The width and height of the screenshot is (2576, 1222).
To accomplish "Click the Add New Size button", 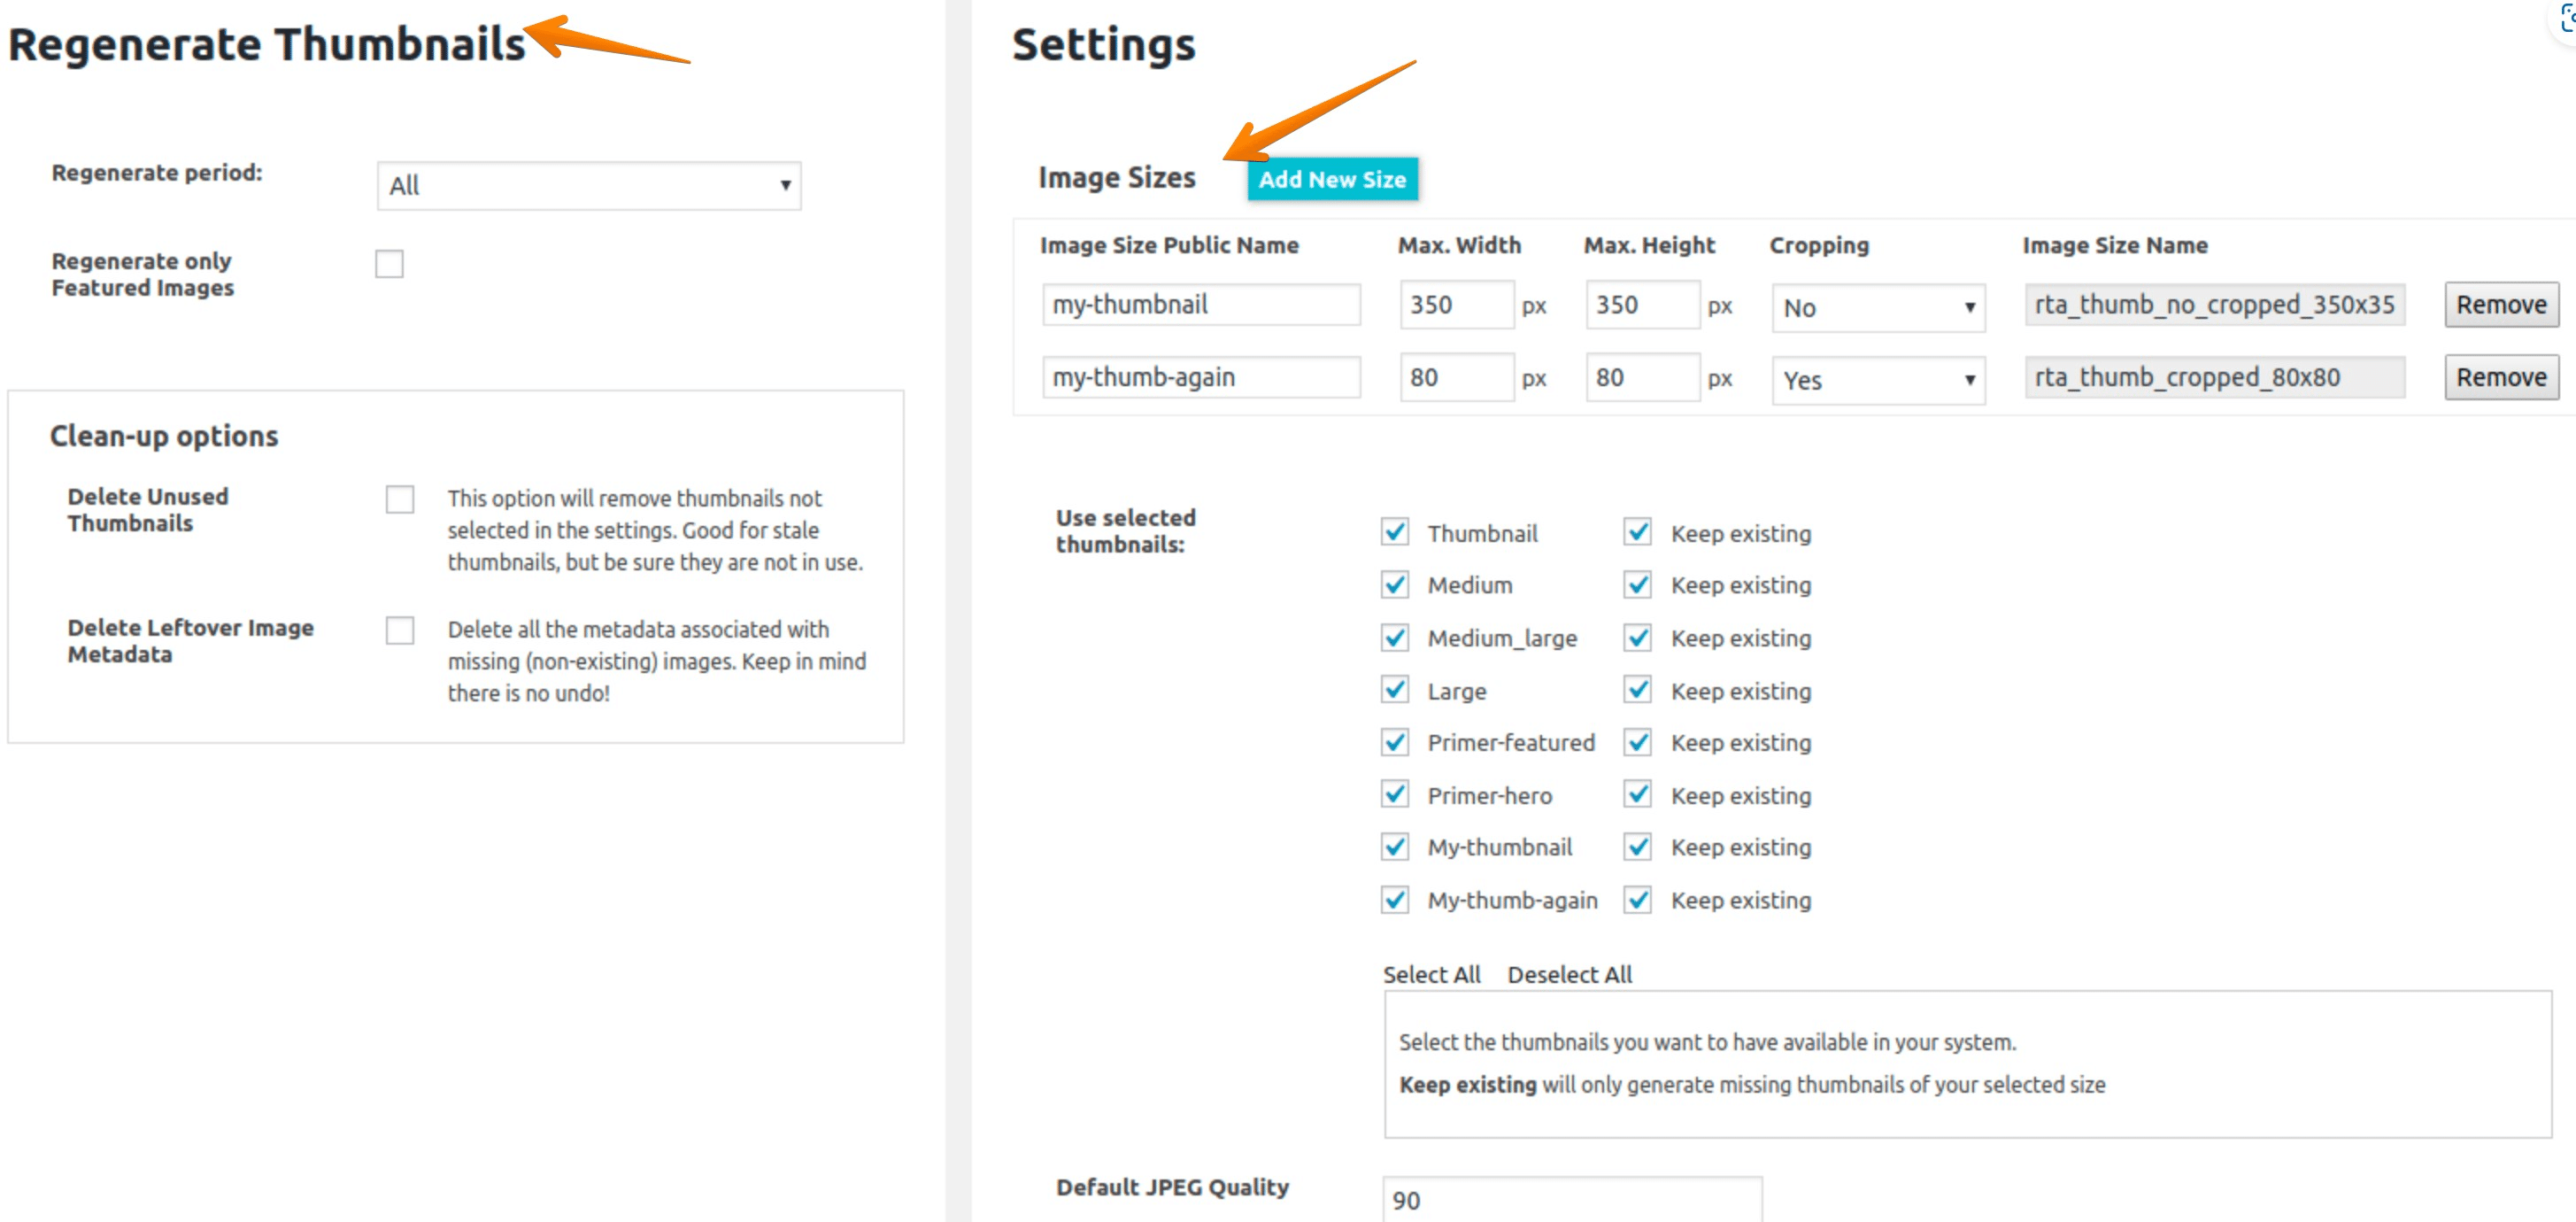I will coord(1332,179).
